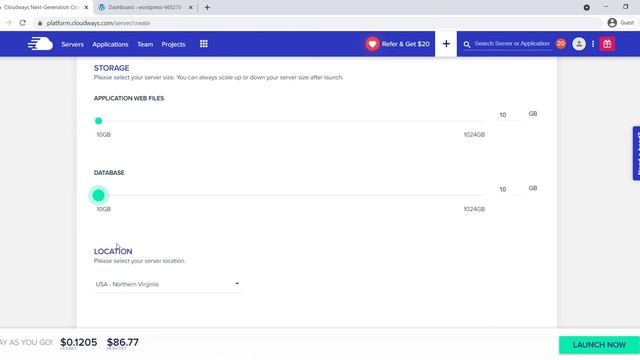Viewport: 640px width, 360px height.
Task: Click the $0.1205 hourly price
Action: click(x=79, y=342)
